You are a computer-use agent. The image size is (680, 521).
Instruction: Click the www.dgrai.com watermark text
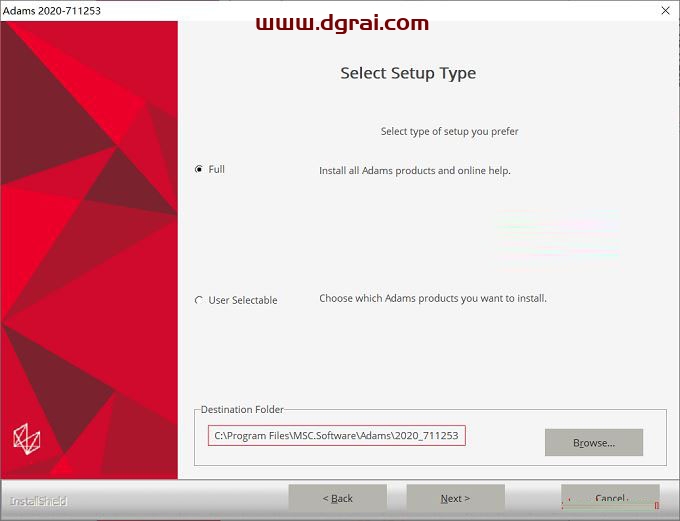(x=342, y=23)
